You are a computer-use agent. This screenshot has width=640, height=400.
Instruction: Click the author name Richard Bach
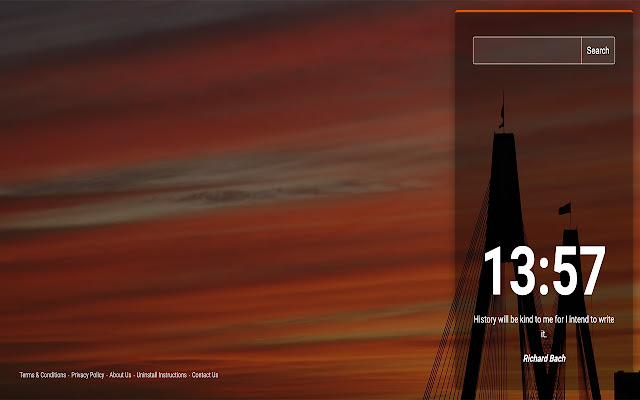[544, 358]
